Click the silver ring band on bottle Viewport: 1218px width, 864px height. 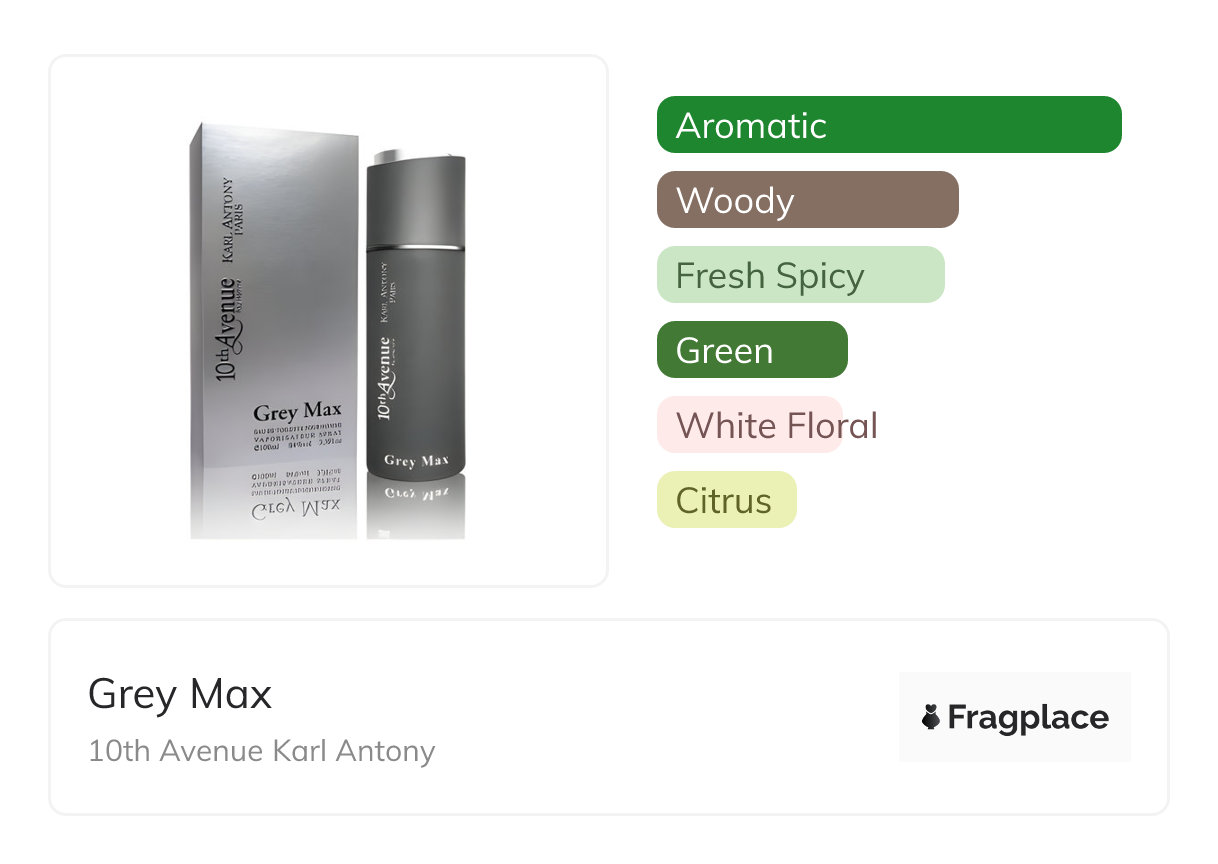tap(416, 245)
